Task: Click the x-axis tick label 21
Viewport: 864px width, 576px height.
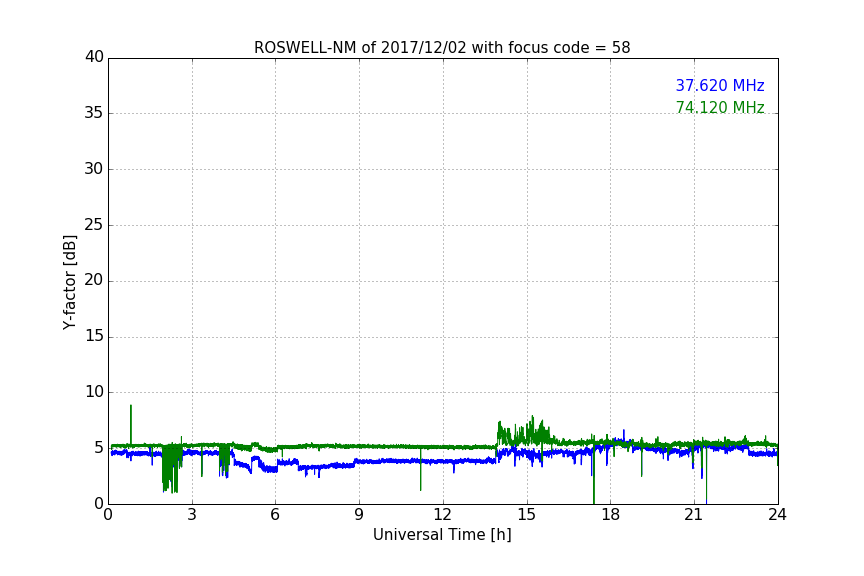Action: coord(694,515)
